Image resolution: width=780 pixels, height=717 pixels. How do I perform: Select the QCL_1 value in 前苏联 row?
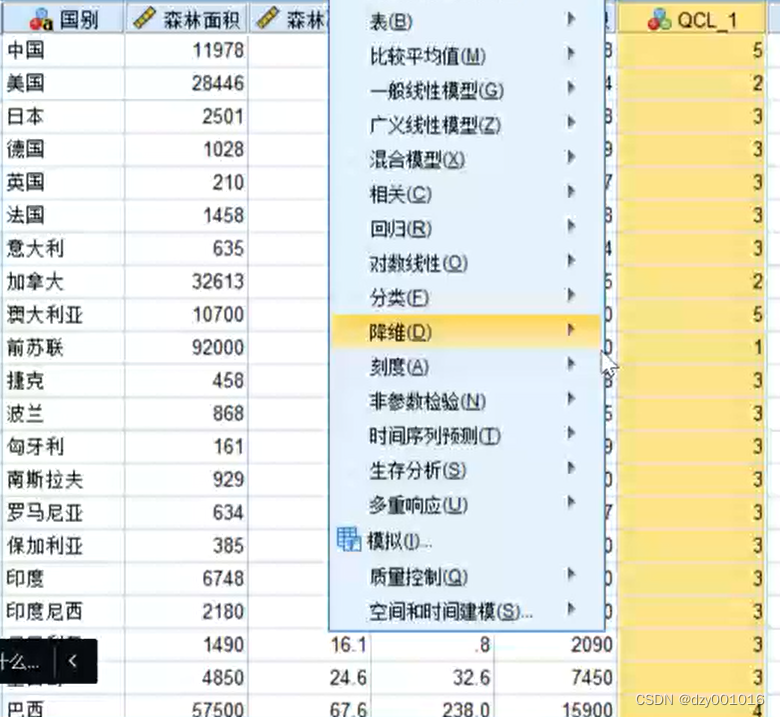click(x=691, y=347)
